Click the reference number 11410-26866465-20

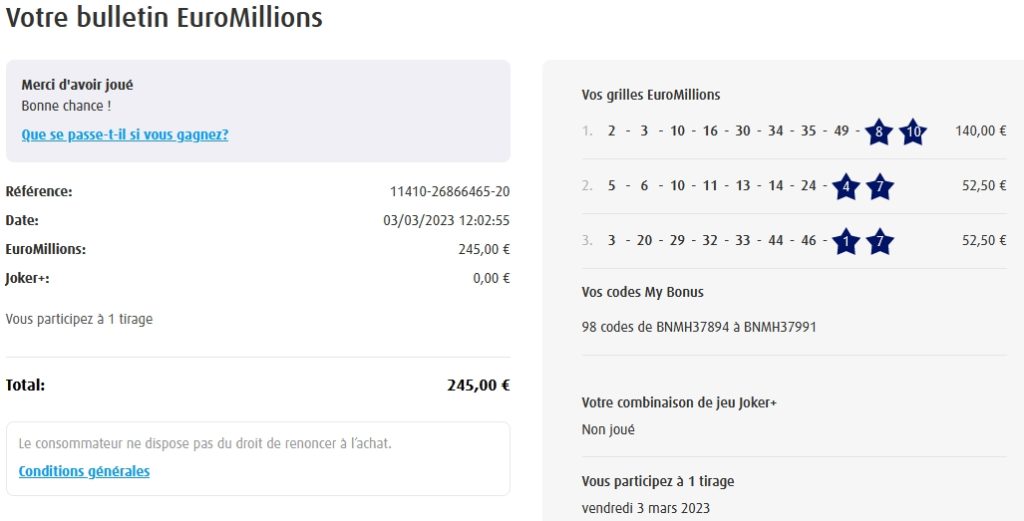click(449, 192)
